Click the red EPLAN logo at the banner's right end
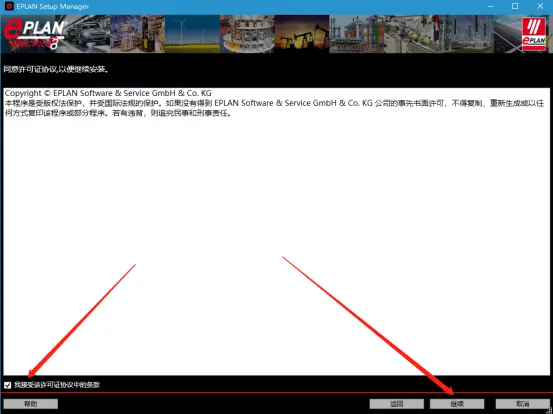This screenshot has height=414, width=553. tap(534, 34)
